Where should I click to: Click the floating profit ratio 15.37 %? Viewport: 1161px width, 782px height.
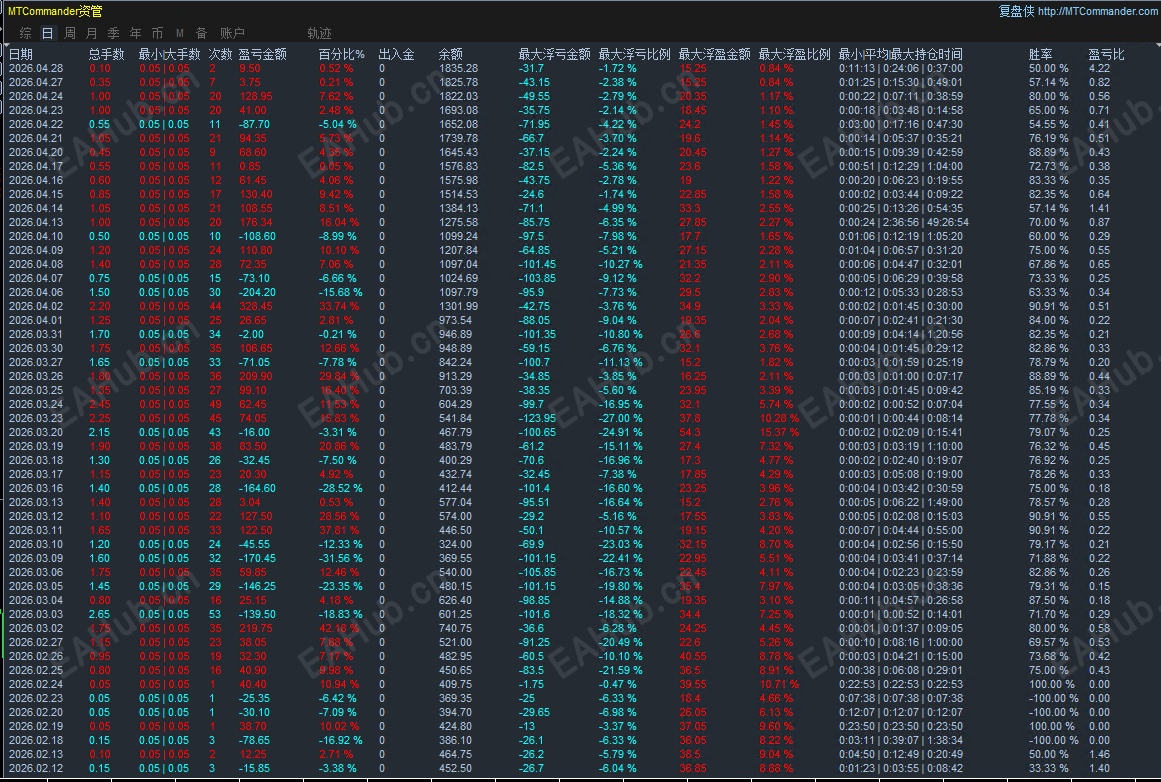coord(779,432)
